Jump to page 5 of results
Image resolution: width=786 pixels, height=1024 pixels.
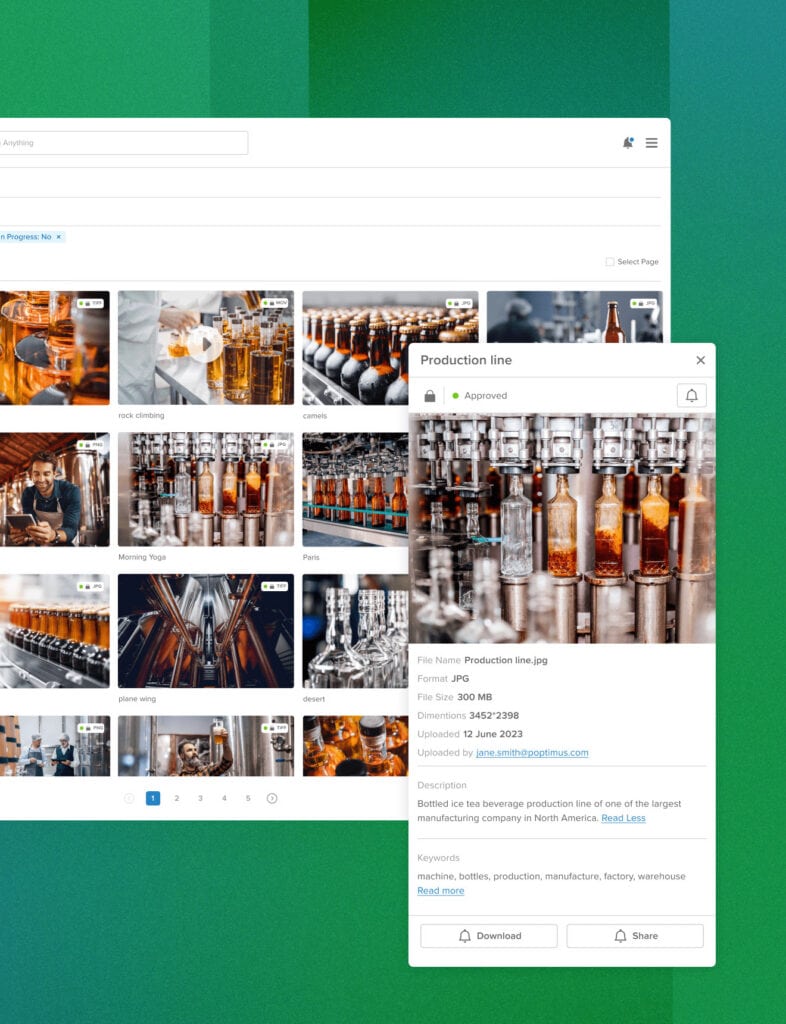pyautogui.click(x=248, y=798)
